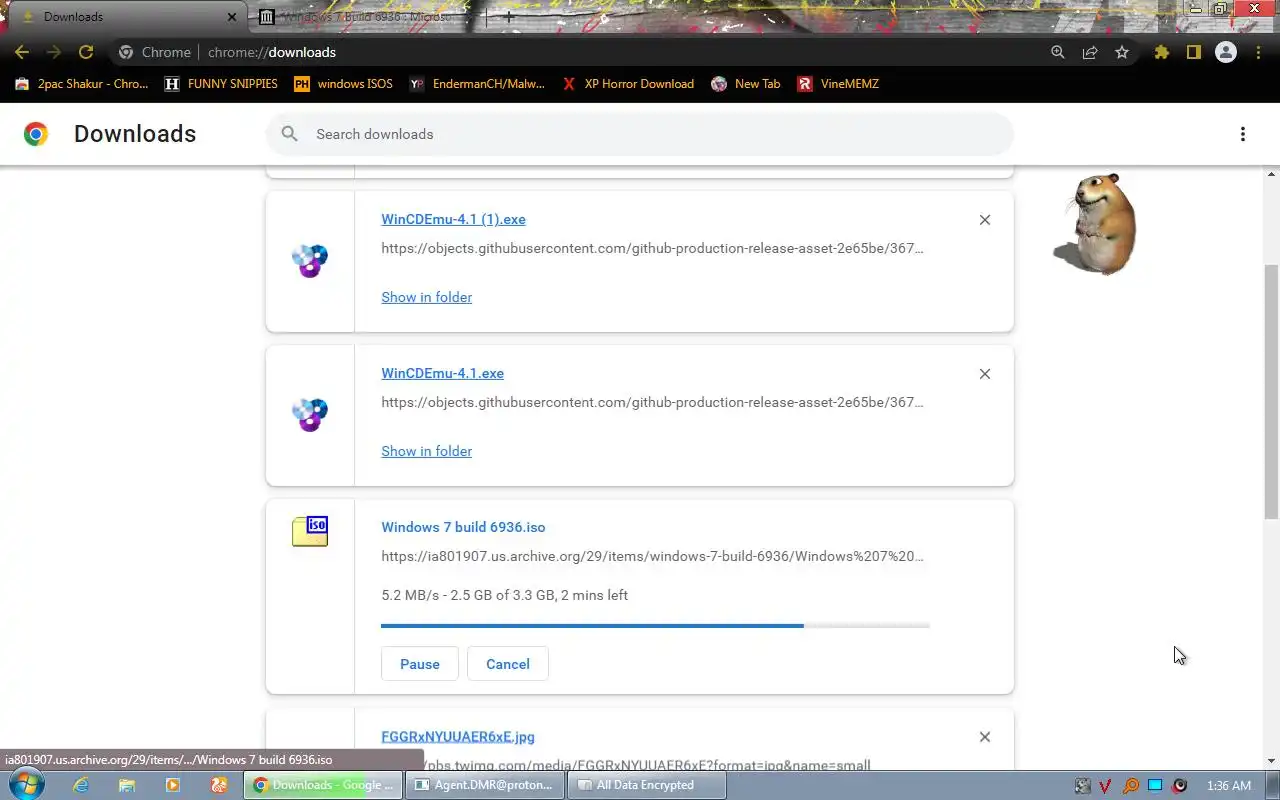1280x800 pixels.
Task: Open the Chrome profile avatar
Action: [x=1226, y=52]
